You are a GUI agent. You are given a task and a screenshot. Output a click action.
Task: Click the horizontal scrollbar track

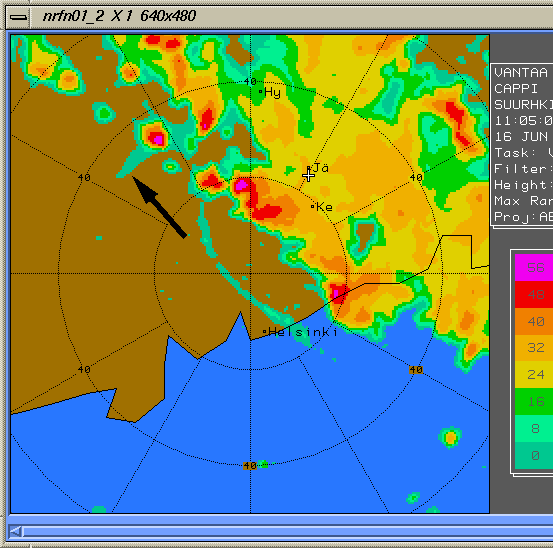[x=287, y=531]
